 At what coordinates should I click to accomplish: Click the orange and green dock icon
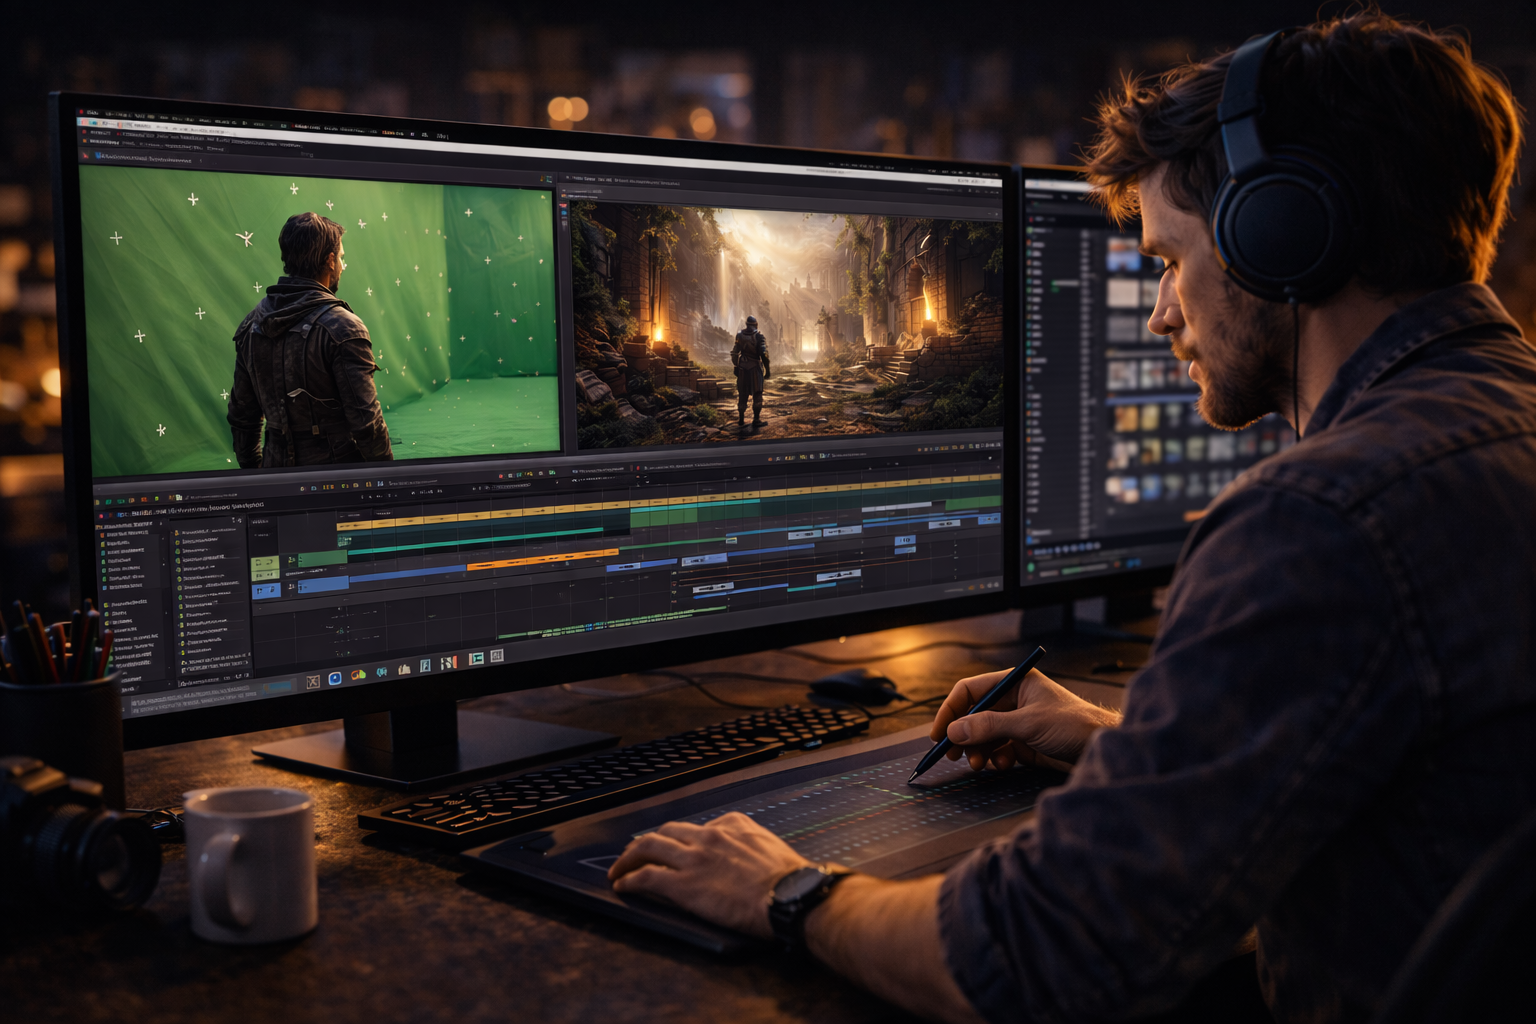click(358, 675)
